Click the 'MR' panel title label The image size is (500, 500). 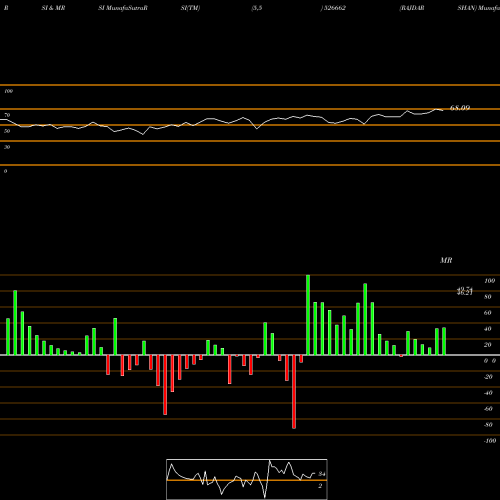tap(446, 260)
